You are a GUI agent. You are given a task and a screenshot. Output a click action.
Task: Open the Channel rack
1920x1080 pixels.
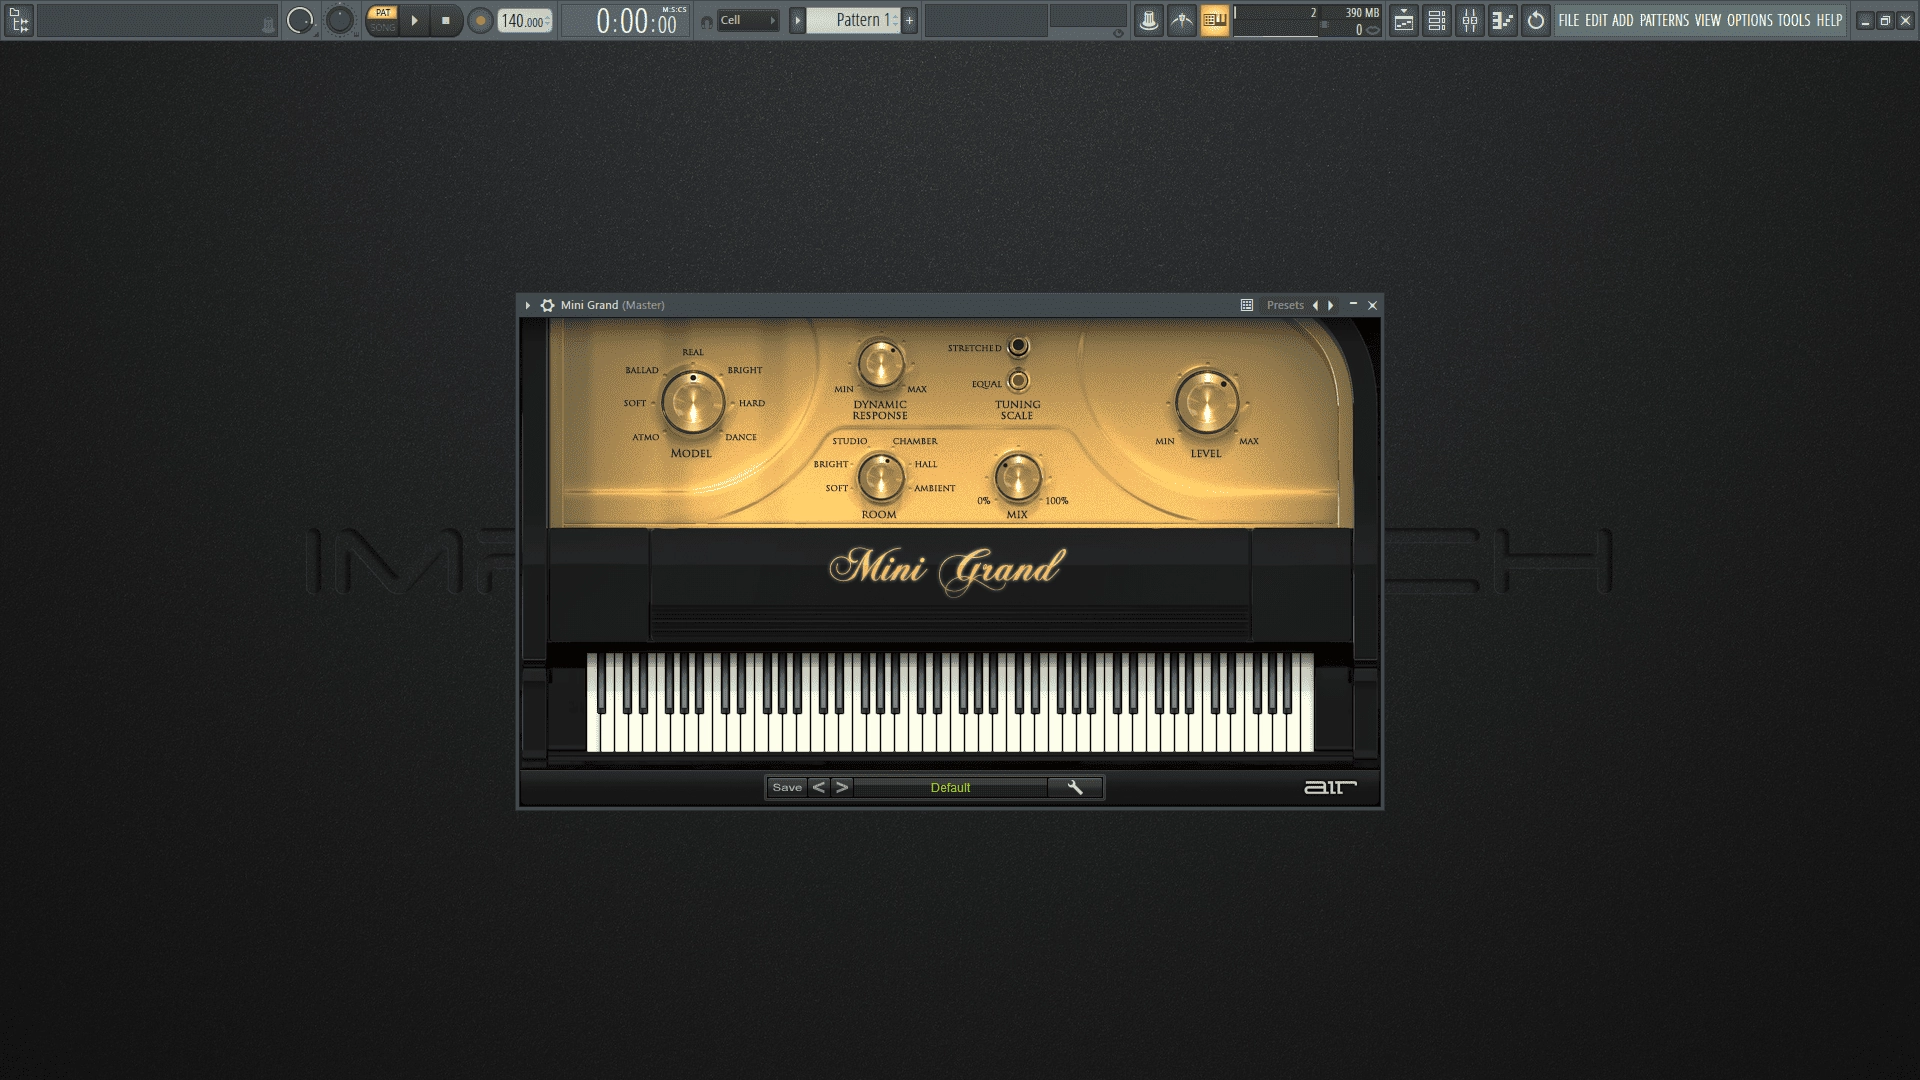(1437, 20)
